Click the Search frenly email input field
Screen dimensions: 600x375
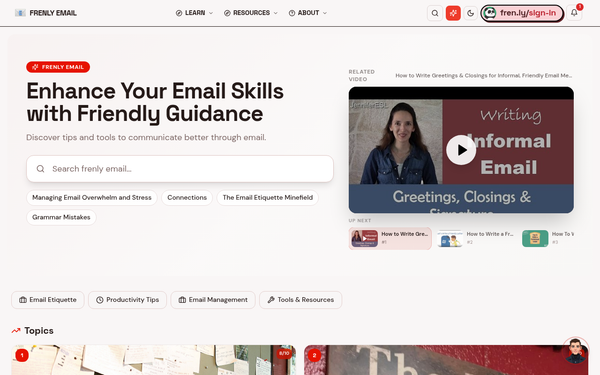[x=180, y=169]
